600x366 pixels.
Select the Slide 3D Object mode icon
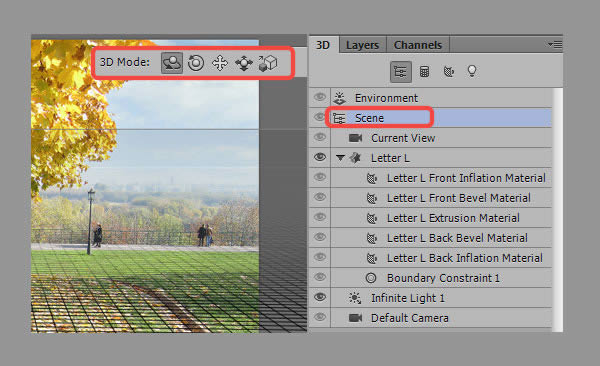244,63
